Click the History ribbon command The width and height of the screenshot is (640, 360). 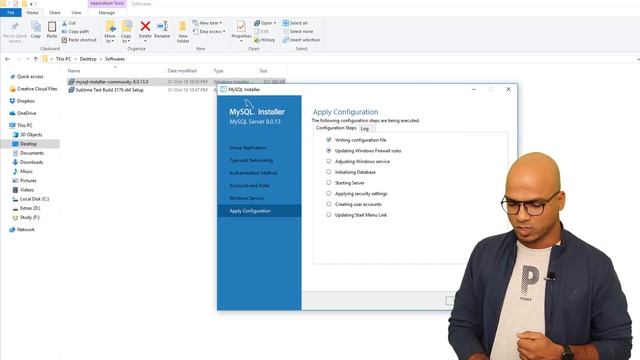264,40
